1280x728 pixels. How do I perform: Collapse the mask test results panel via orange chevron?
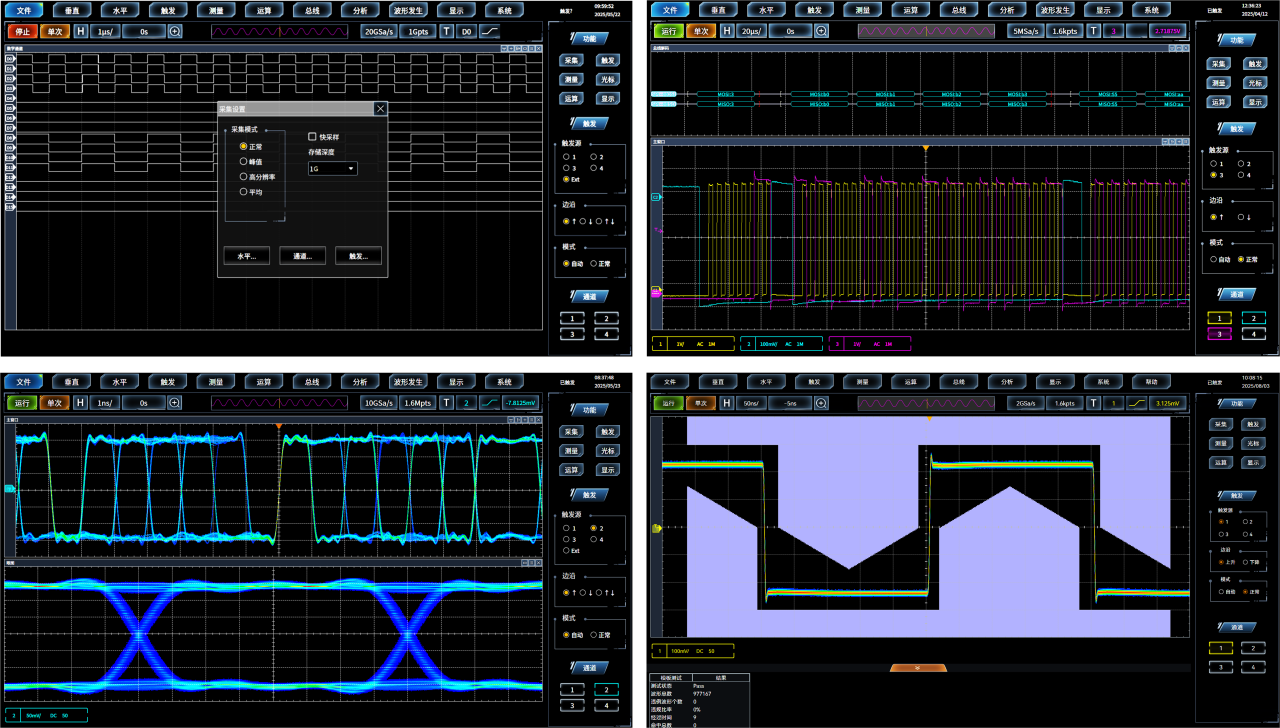coord(918,667)
